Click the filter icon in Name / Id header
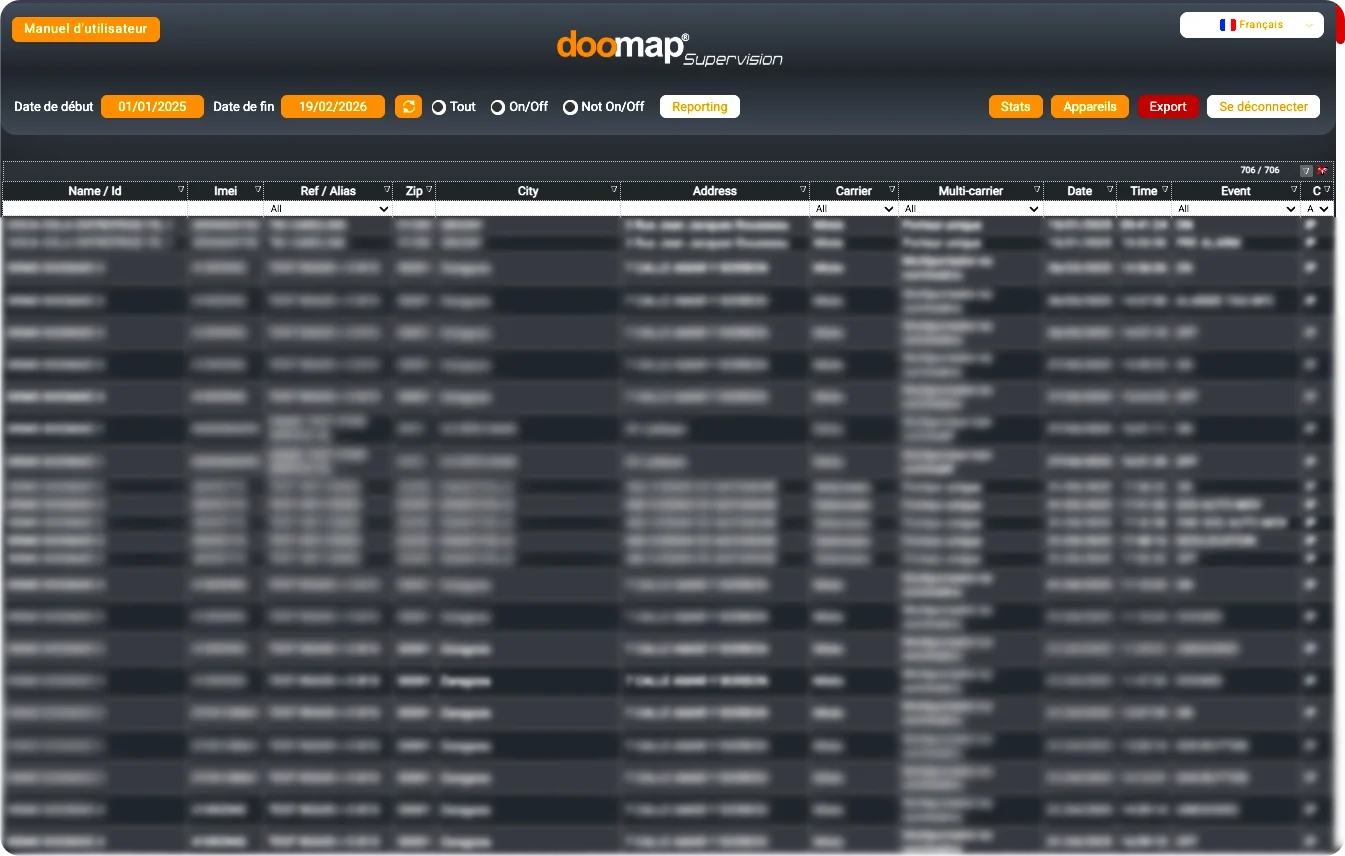 click(x=181, y=189)
